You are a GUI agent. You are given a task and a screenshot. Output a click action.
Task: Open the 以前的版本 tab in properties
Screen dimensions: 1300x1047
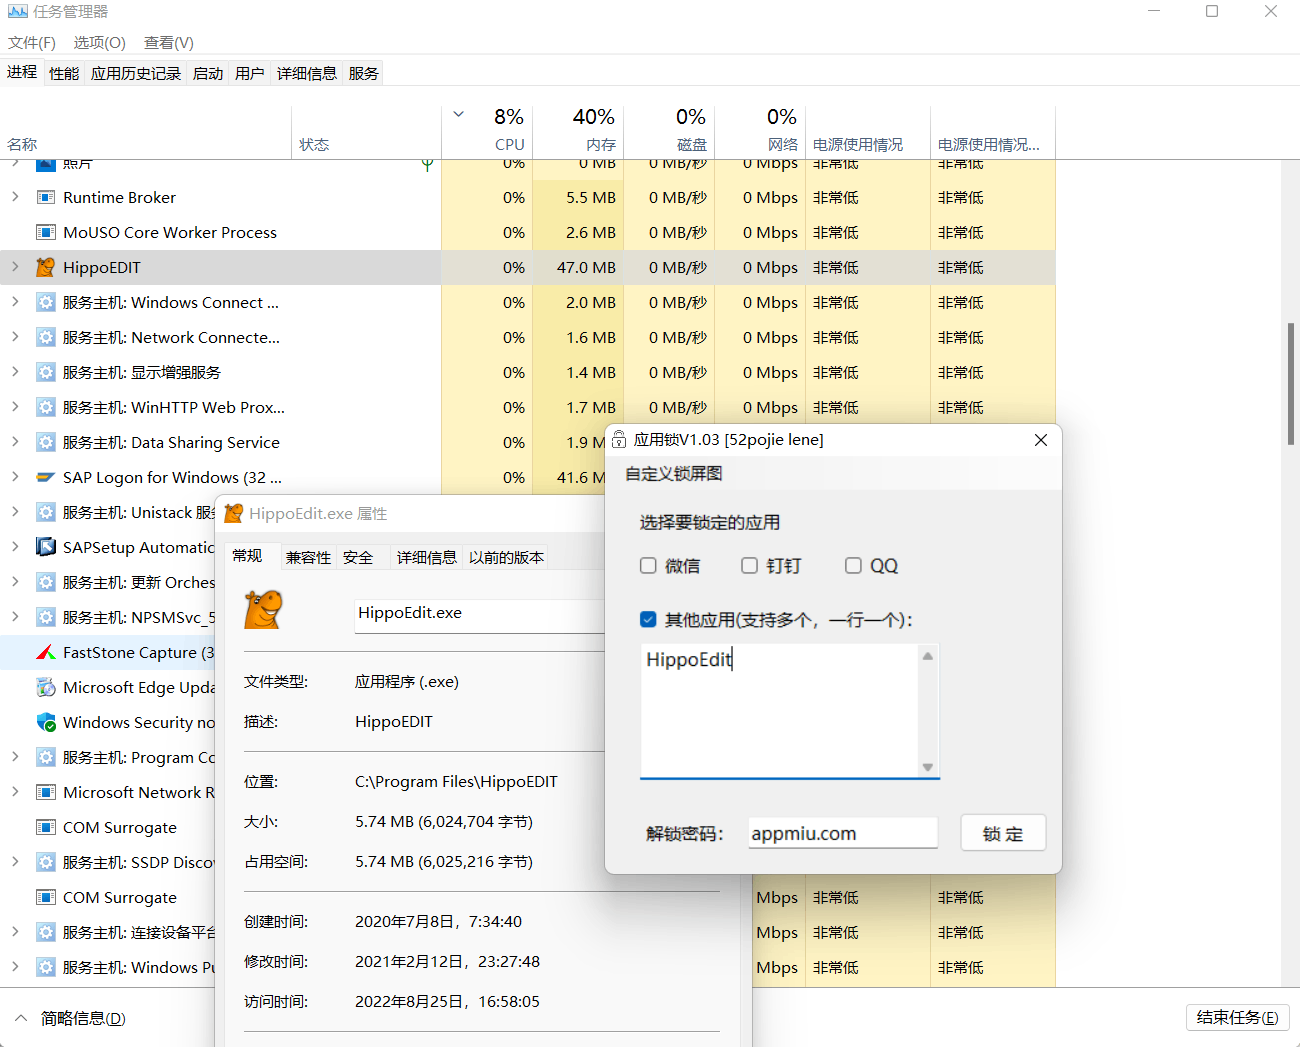pos(507,557)
